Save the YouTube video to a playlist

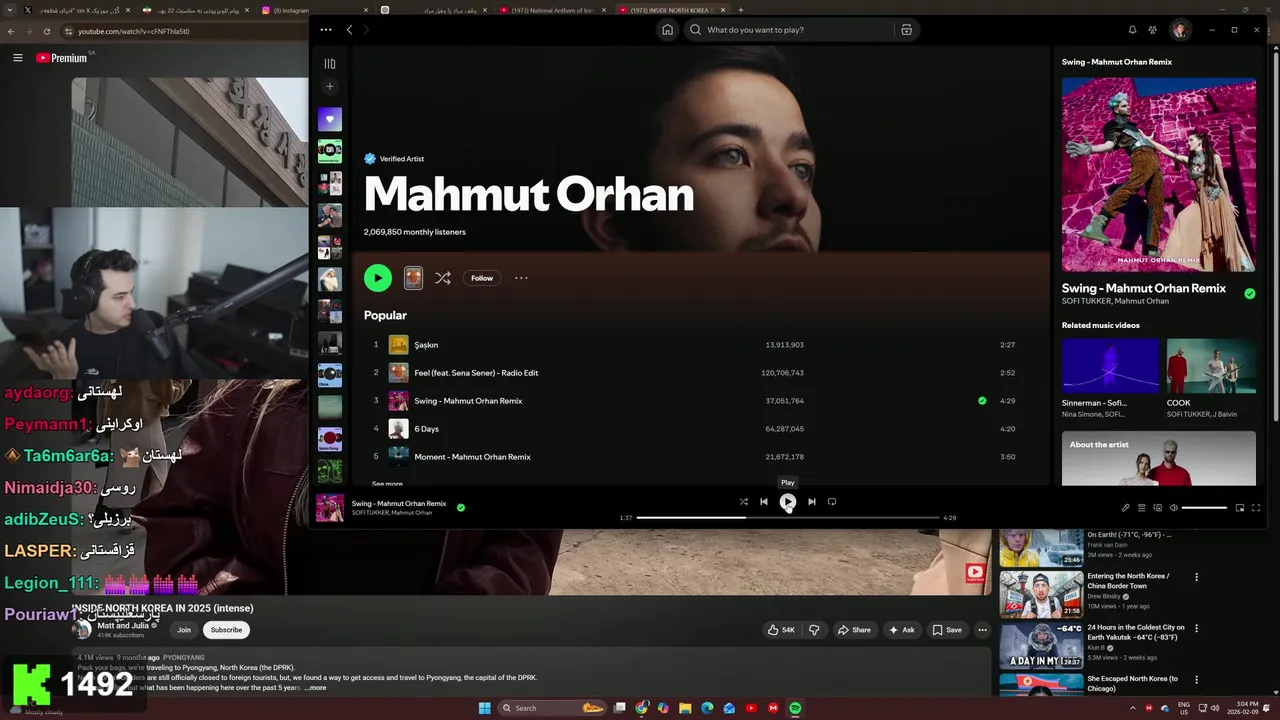(947, 630)
